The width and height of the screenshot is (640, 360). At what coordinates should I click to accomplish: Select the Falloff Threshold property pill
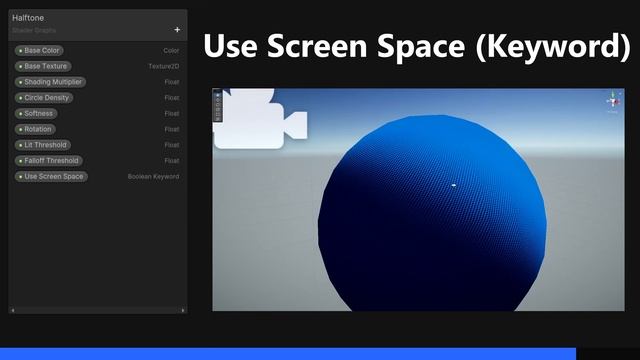tap(49, 161)
